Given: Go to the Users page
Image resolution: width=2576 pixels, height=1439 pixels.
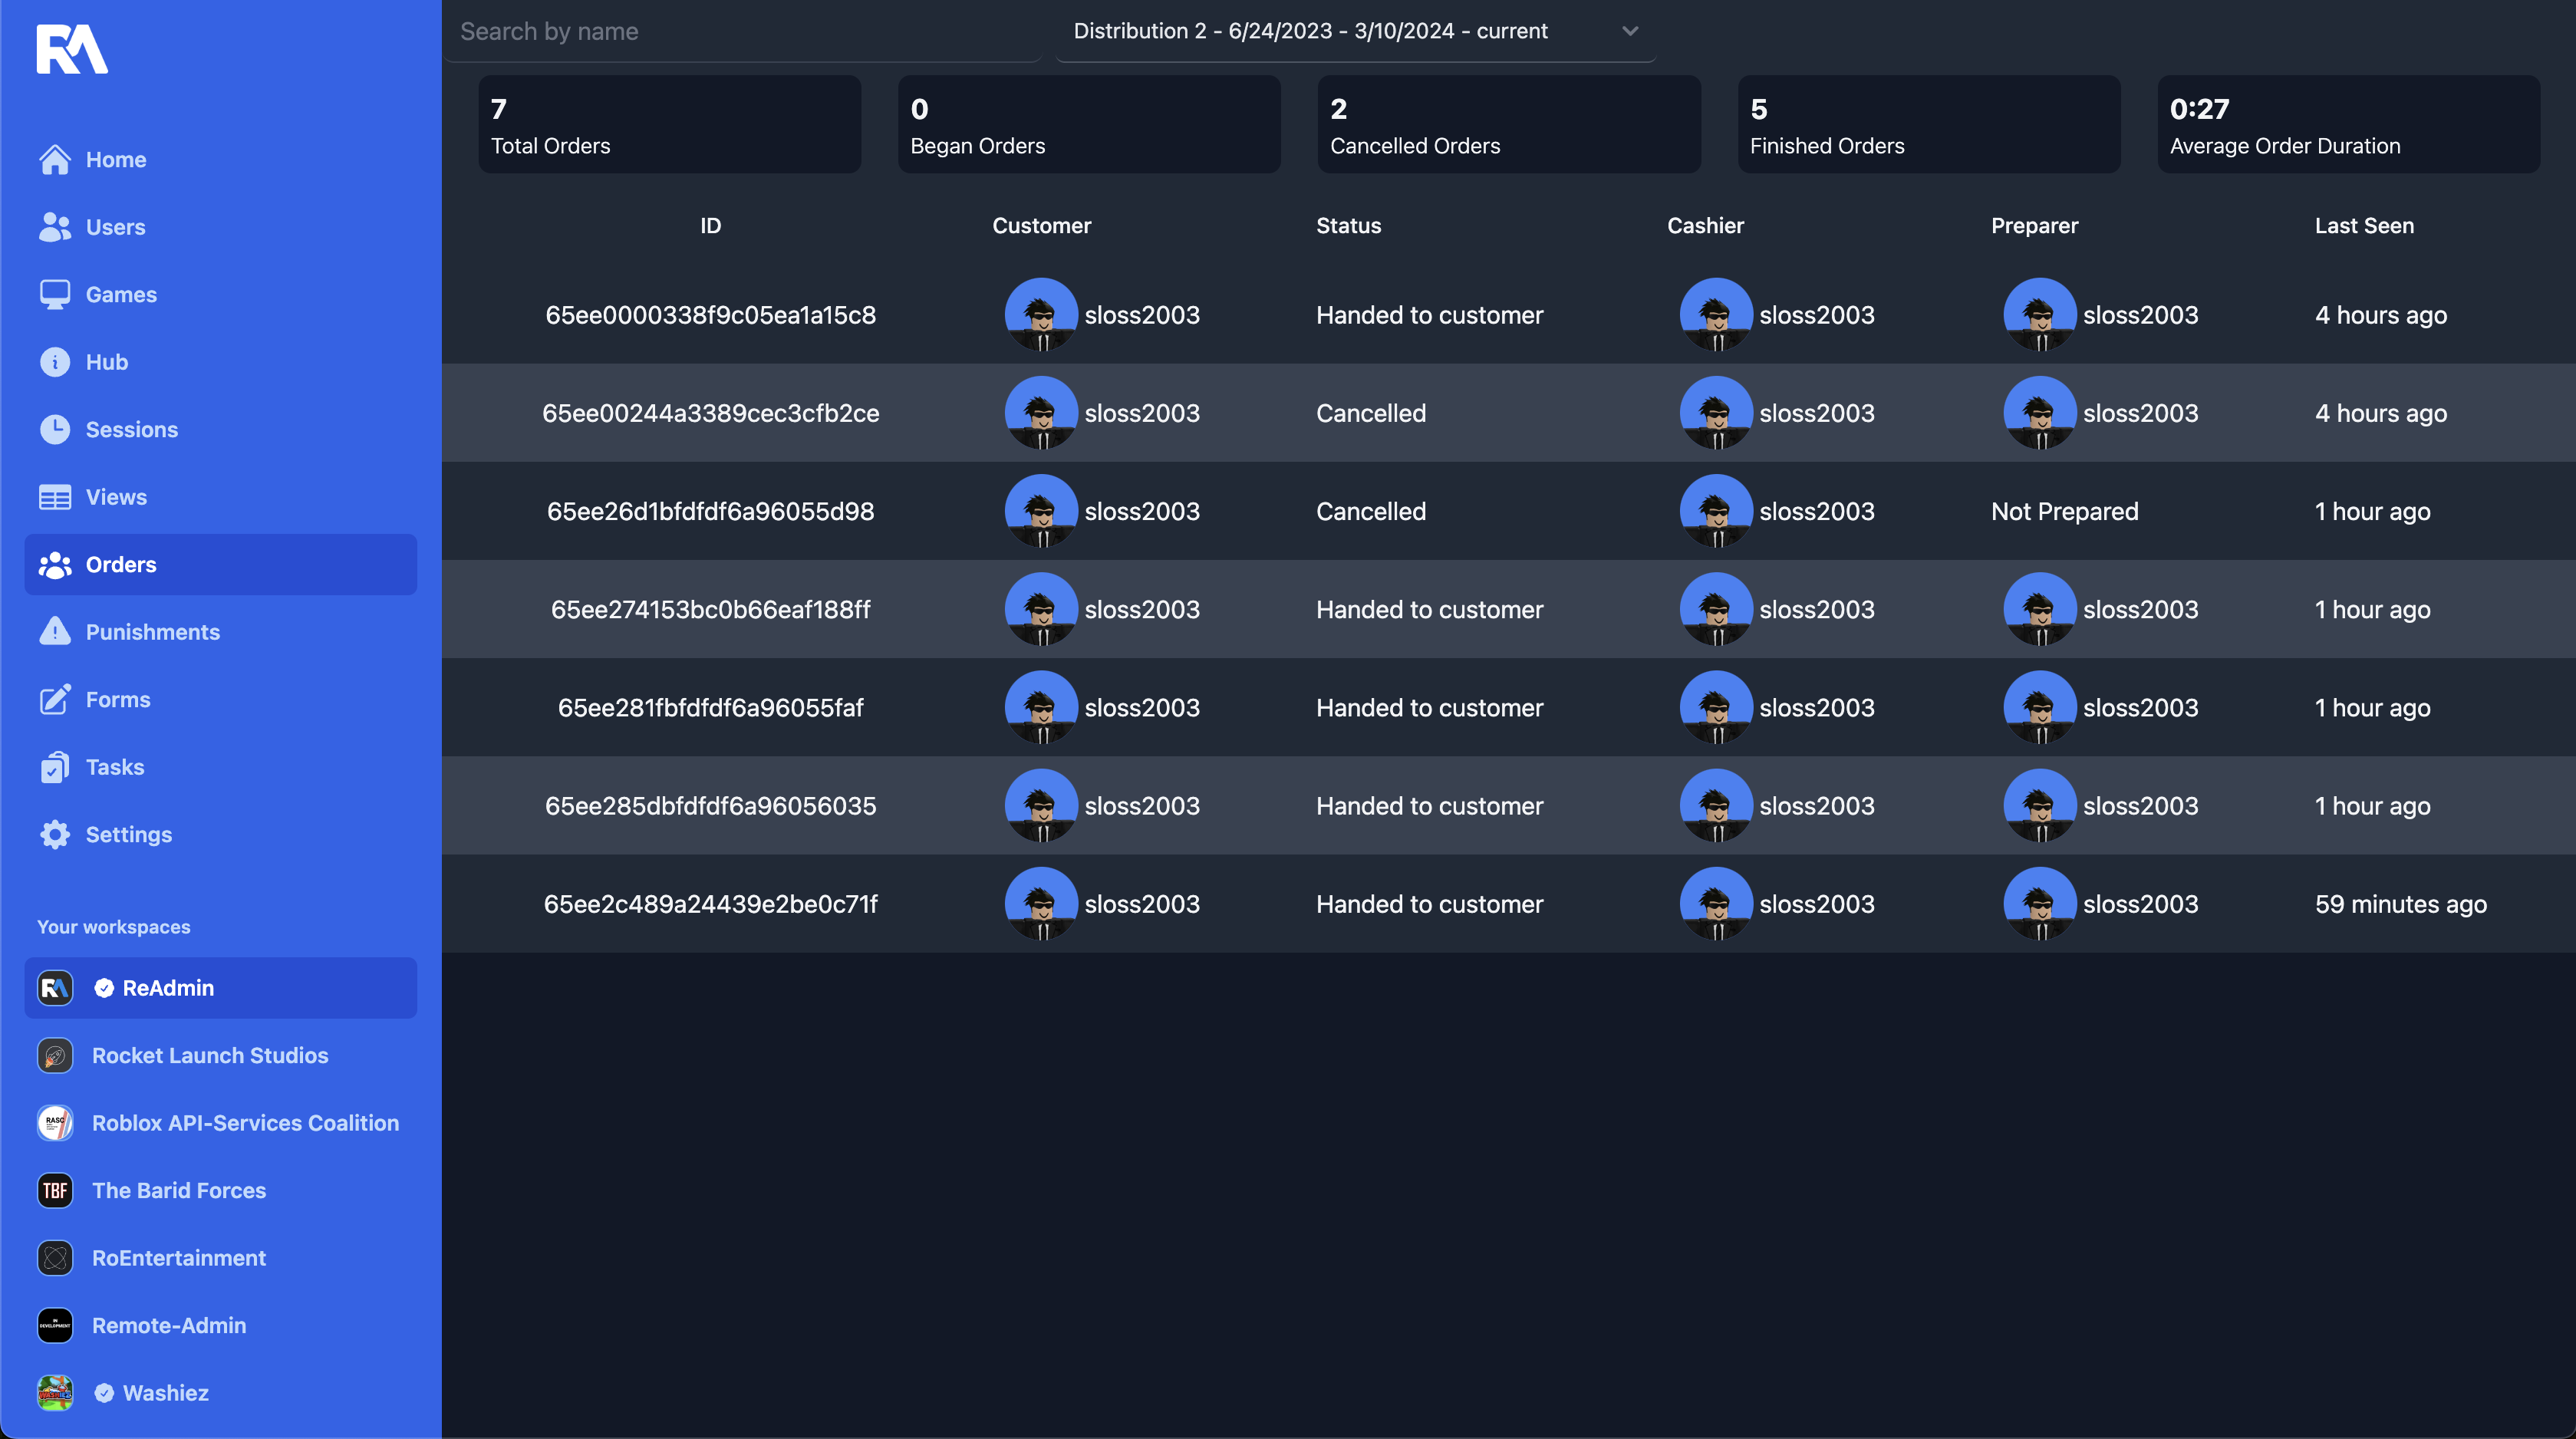Looking at the screenshot, I should (x=115, y=227).
